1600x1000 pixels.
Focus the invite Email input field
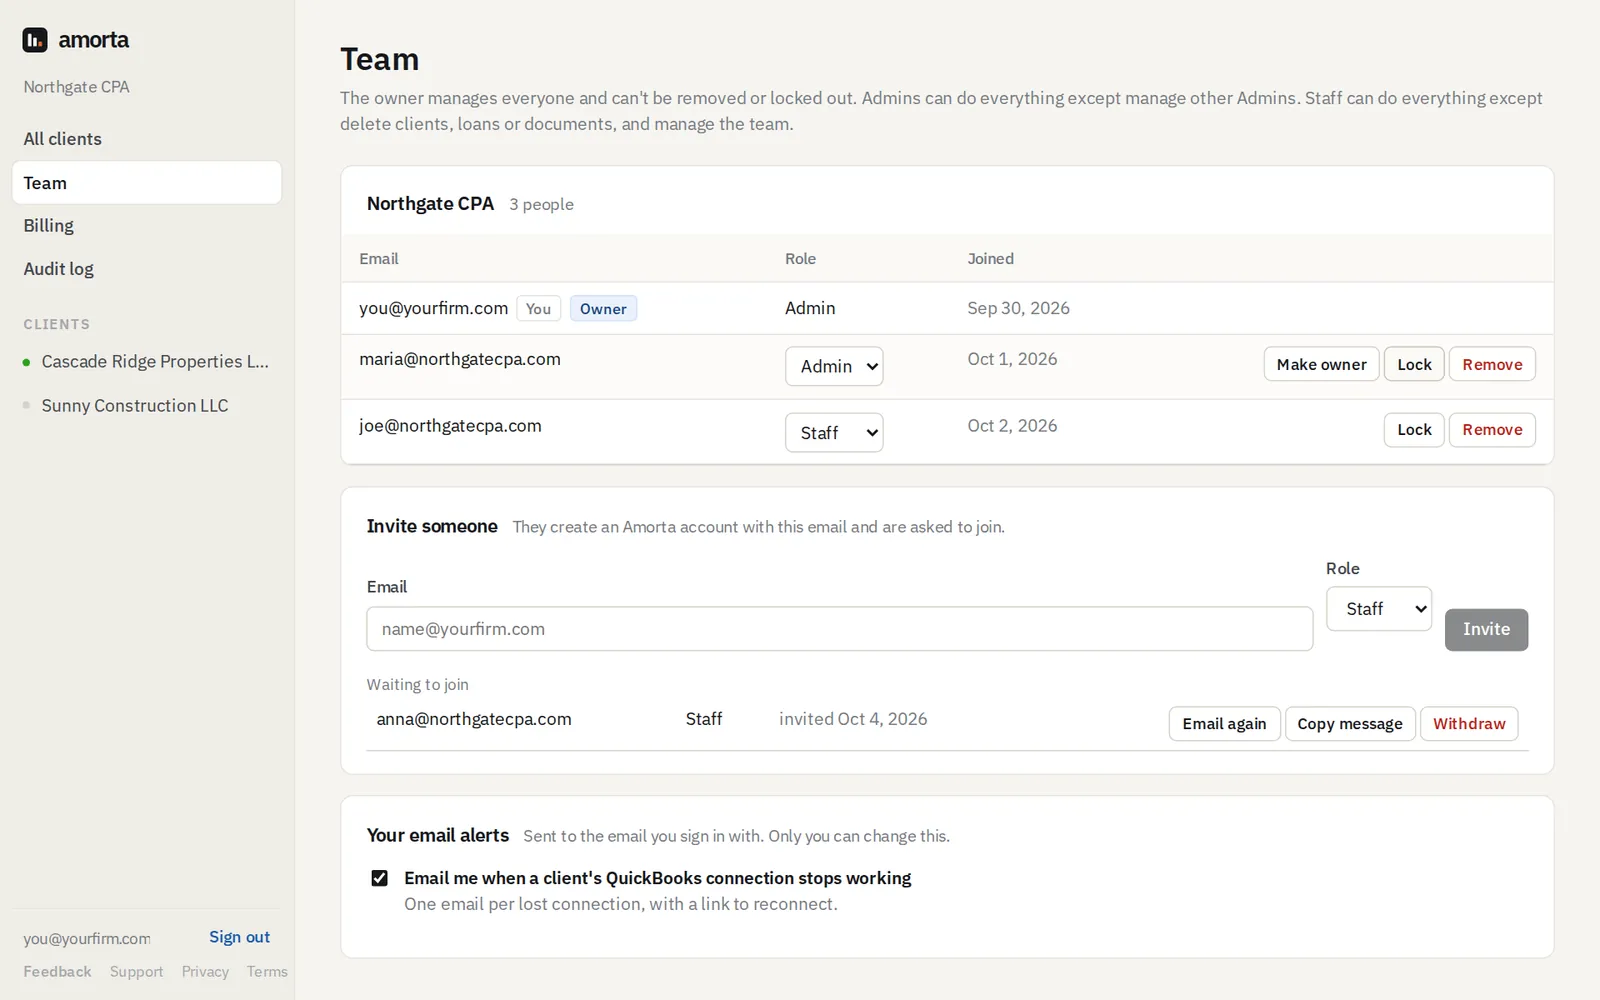pyautogui.click(x=839, y=629)
